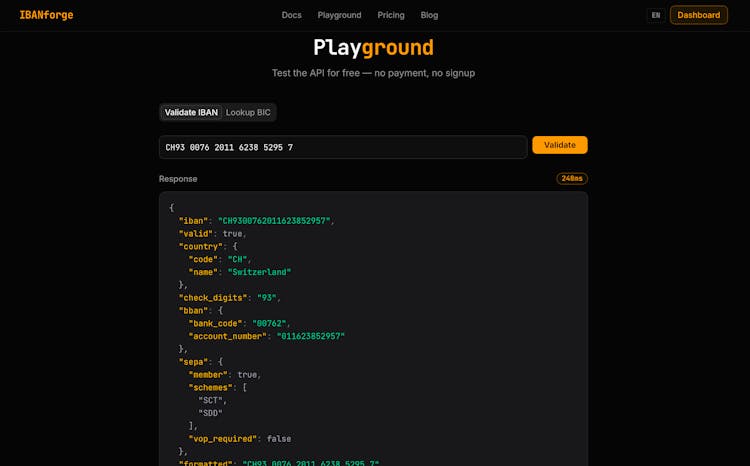Click the "bank_code" line in the response

tap(239, 324)
